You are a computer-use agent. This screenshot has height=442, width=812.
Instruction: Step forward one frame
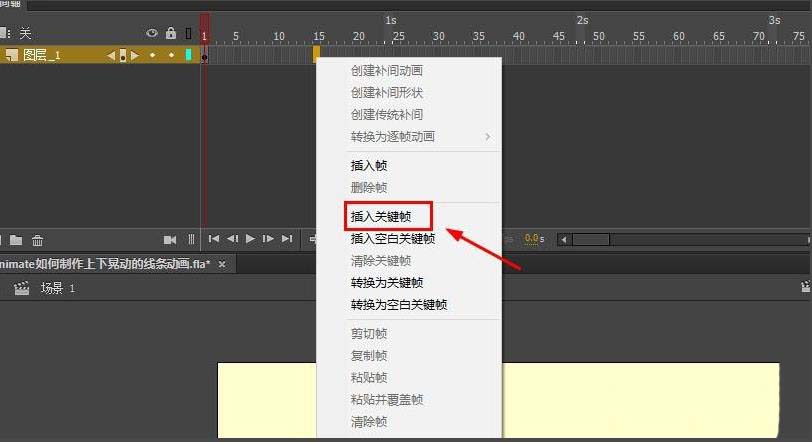(268, 239)
